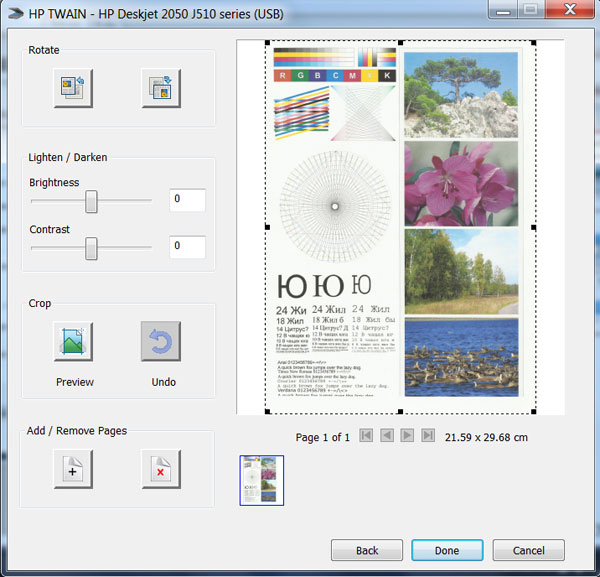Focus the Contrast value field
Image resolution: width=600 pixels, height=577 pixels.
pos(188,247)
